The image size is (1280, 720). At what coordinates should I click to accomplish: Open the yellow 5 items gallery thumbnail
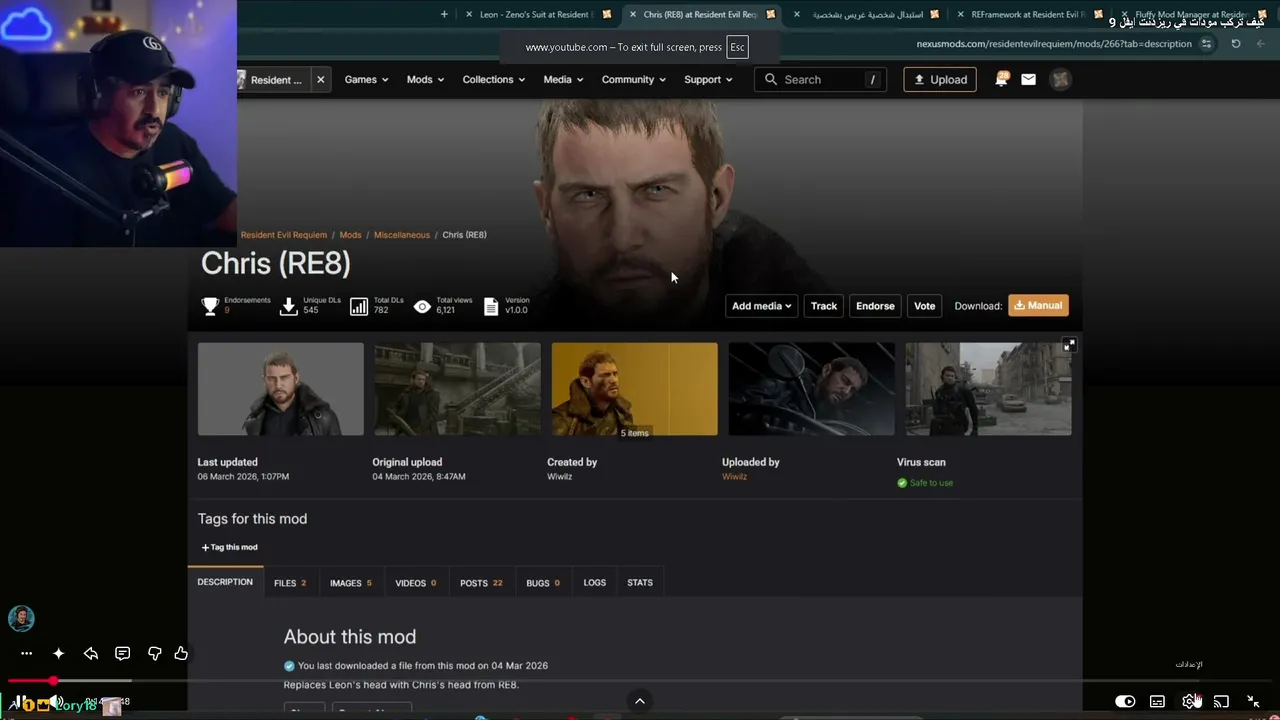pyautogui.click(x=634, y=389)
